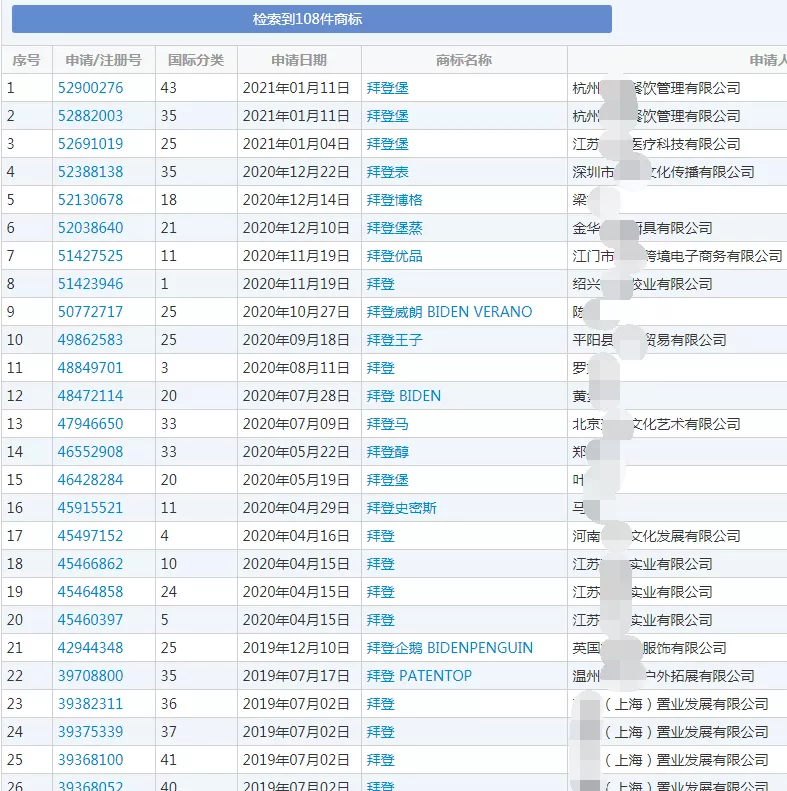Click trademark name 拜登 BIDEN
The height and width of the screenshot is (791, 787).
pyautogui.click(x=404, y=396)
